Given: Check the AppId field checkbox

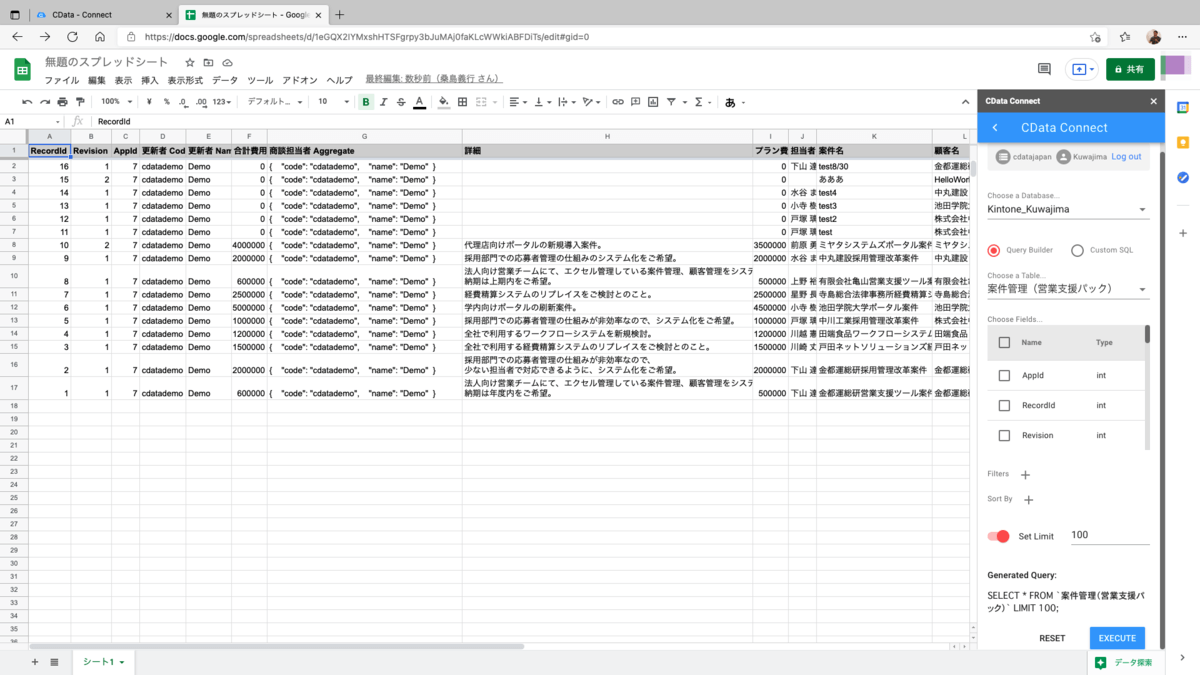Looking at the screenshot, I should point(1005,376).
